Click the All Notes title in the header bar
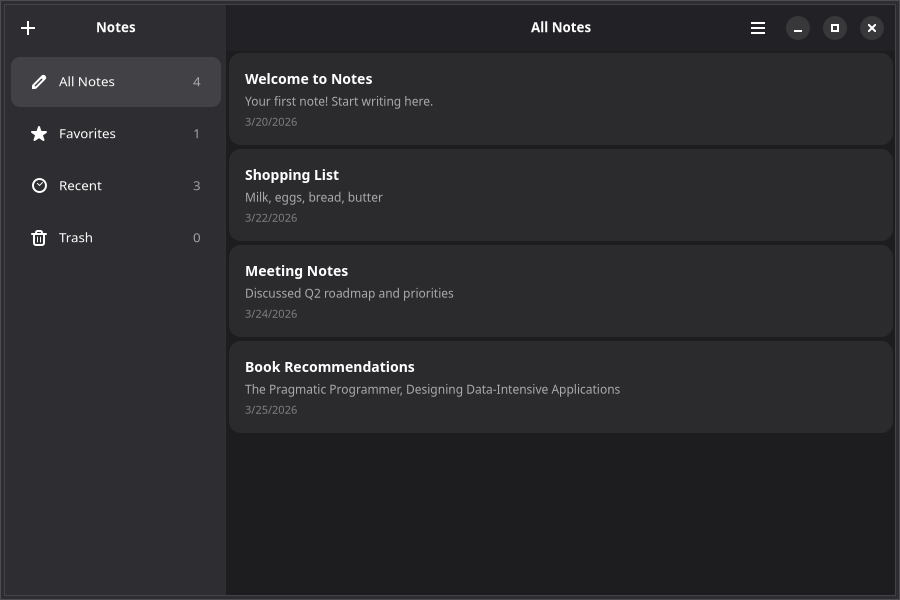This screenshot has height=600, width=900. point(560,28)
